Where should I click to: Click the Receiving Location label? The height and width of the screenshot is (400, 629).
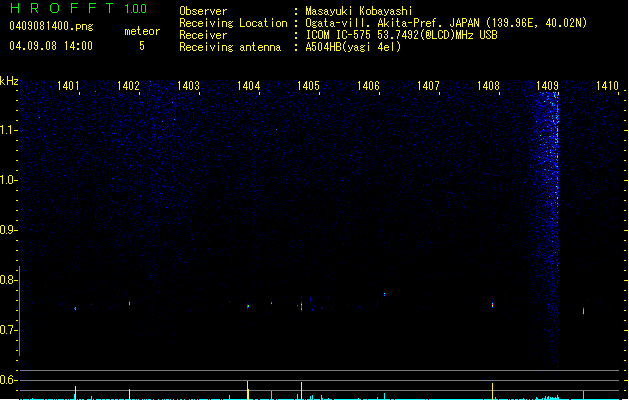click(233, 23)
